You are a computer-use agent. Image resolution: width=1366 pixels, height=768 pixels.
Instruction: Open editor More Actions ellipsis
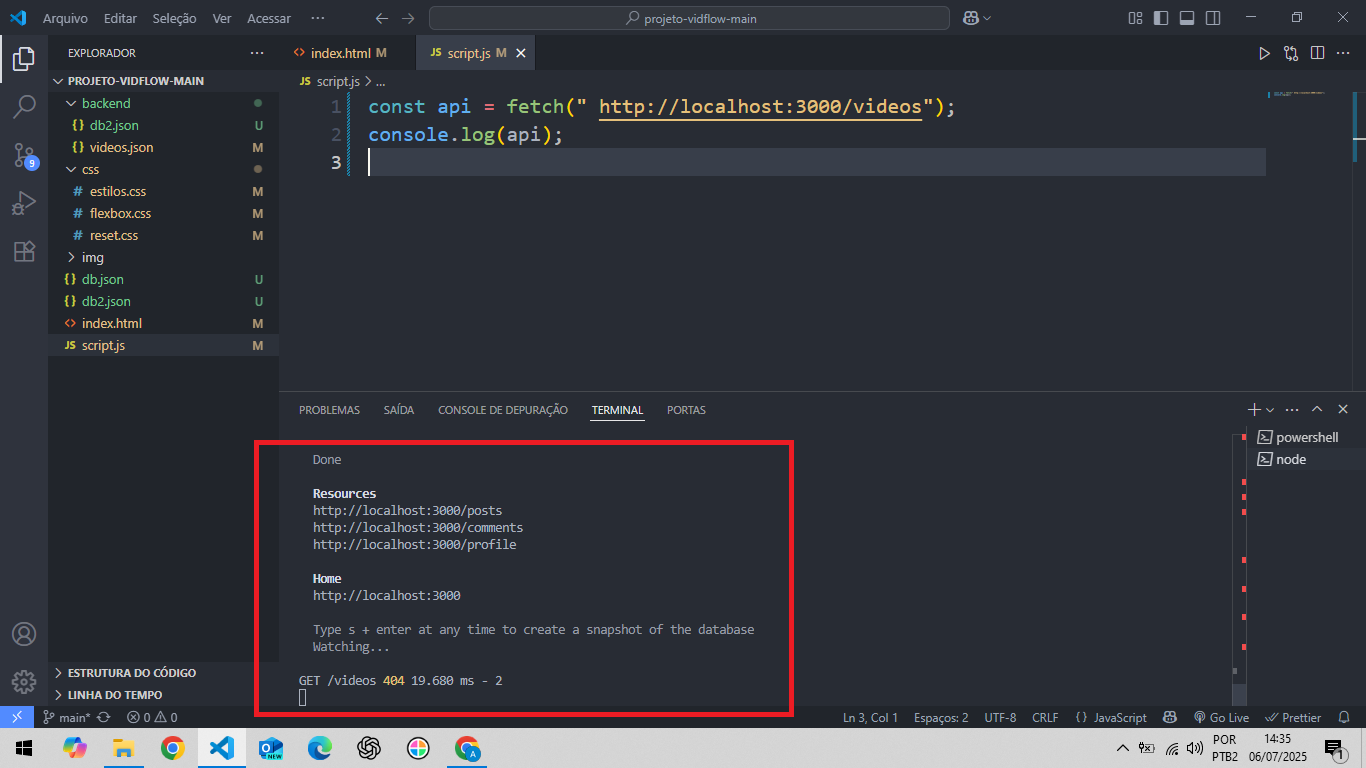pos(1344,53)
